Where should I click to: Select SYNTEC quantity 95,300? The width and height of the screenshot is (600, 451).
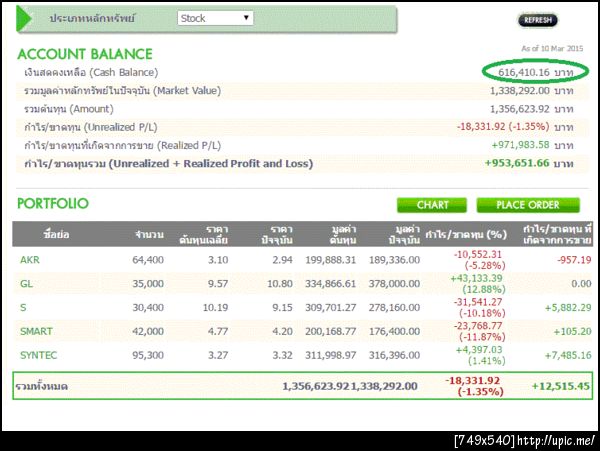pos(148,355)
